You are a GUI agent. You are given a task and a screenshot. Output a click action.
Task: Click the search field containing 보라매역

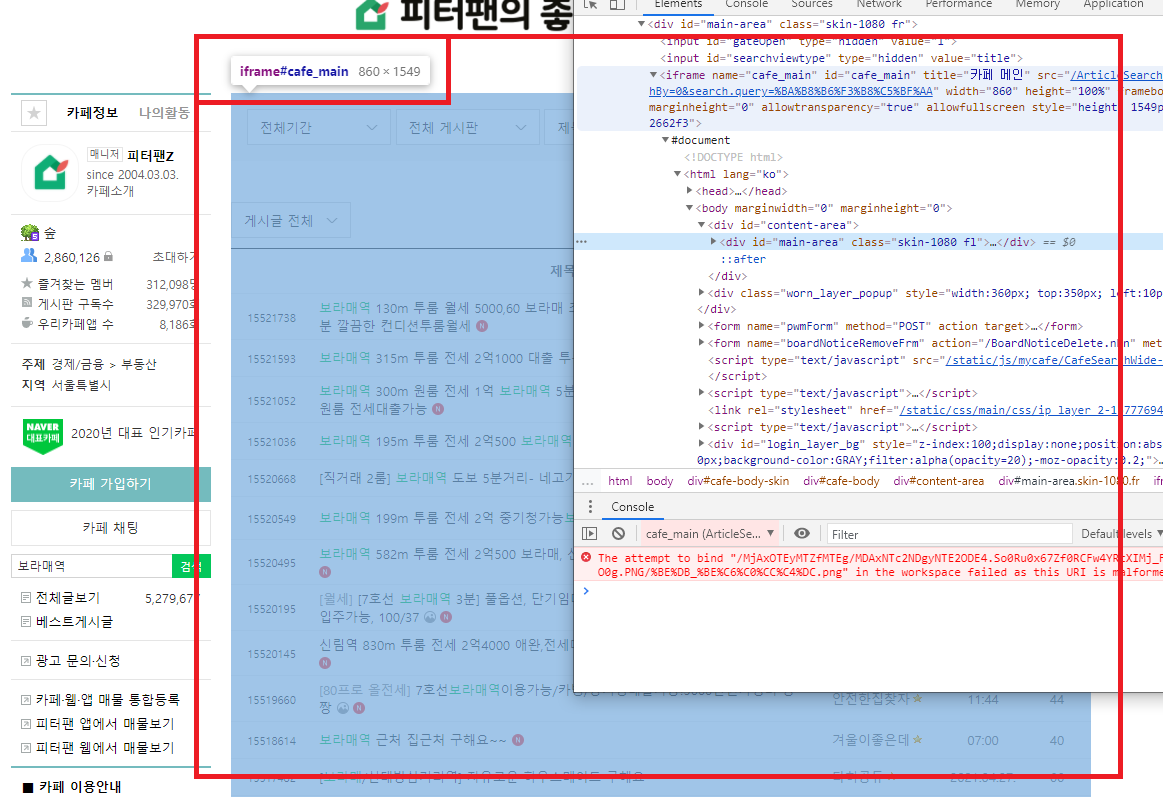pyautogui.click(x=92, y=566)
